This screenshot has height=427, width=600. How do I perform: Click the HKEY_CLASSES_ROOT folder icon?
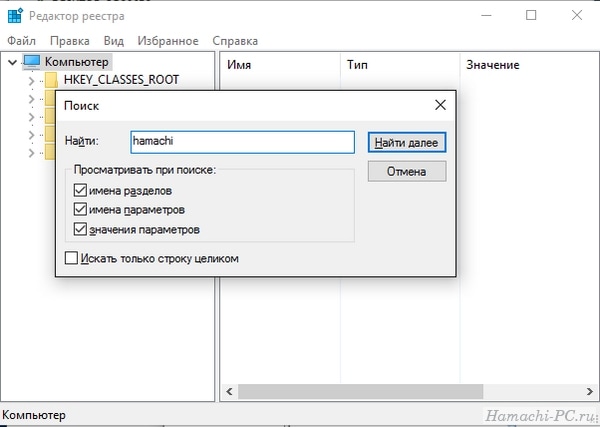[x=51, y=80]
